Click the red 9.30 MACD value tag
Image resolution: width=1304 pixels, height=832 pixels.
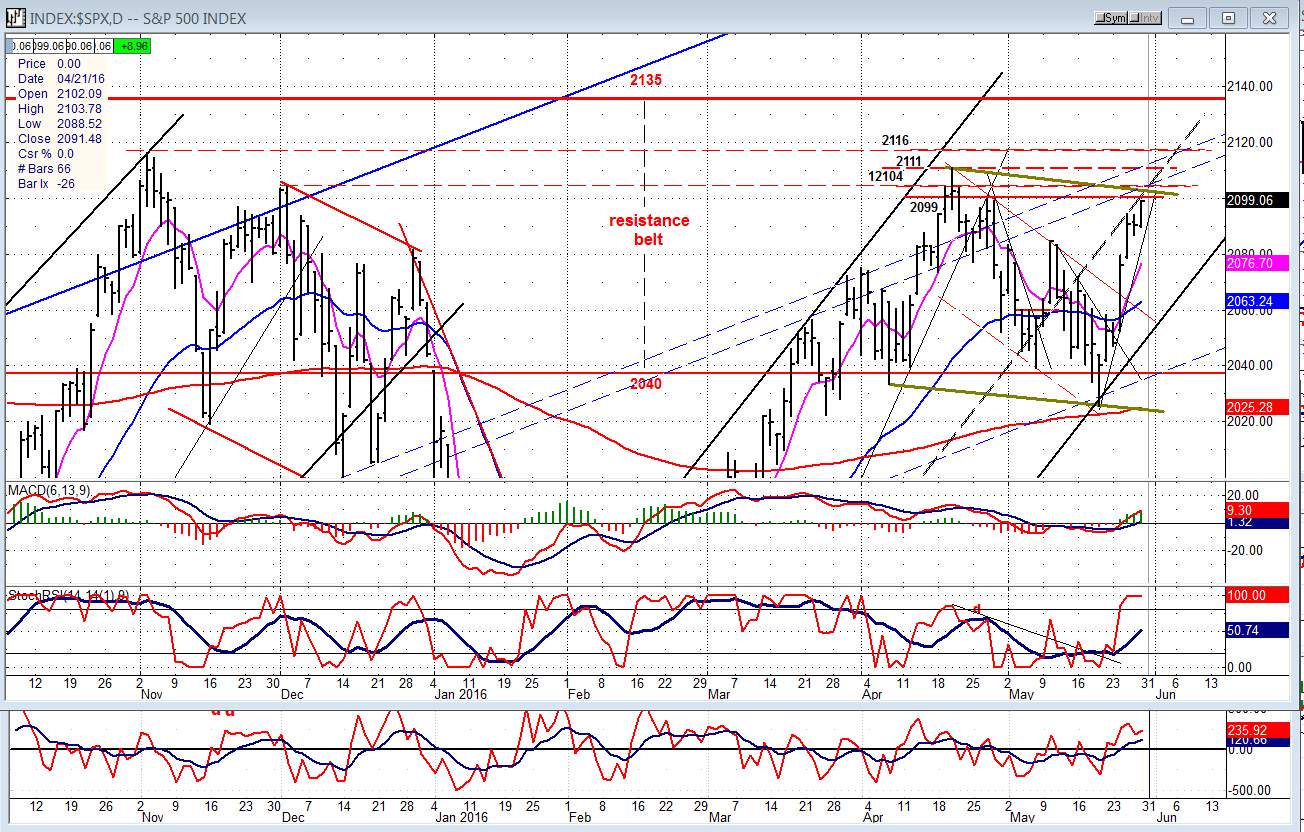click(x=1256, y=509)
